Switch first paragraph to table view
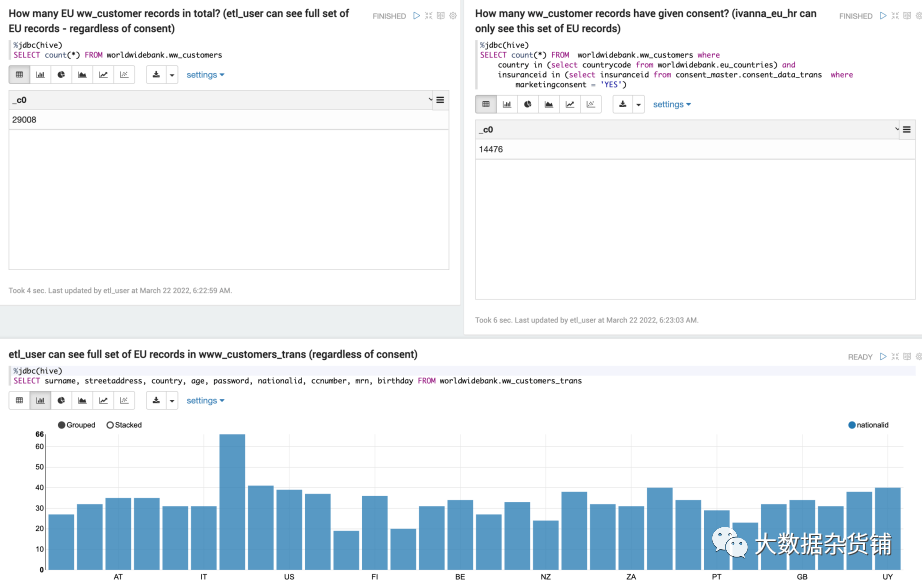Image resolution: width=922 pixels, height=585 pixels. [x=19, y=75]
